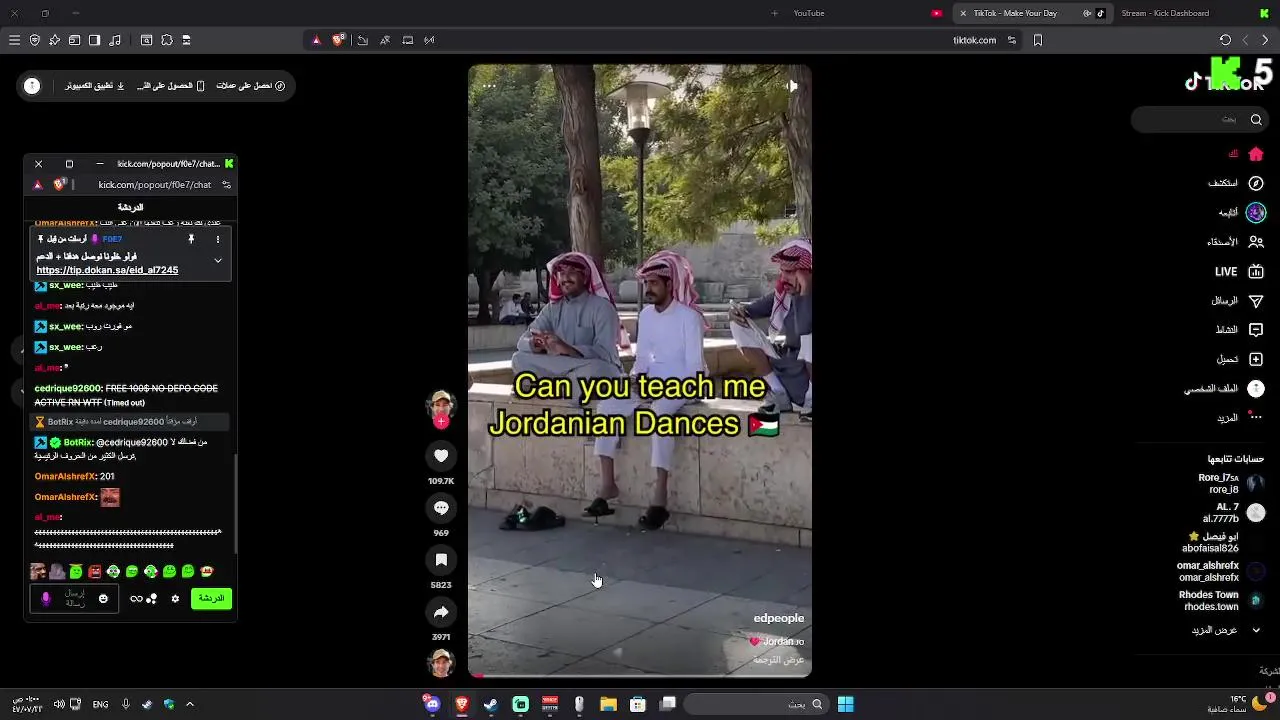Click the round arrow button in the top-left corner
The width and height of the screenshot is (1280, 720).
pos(32,86)
